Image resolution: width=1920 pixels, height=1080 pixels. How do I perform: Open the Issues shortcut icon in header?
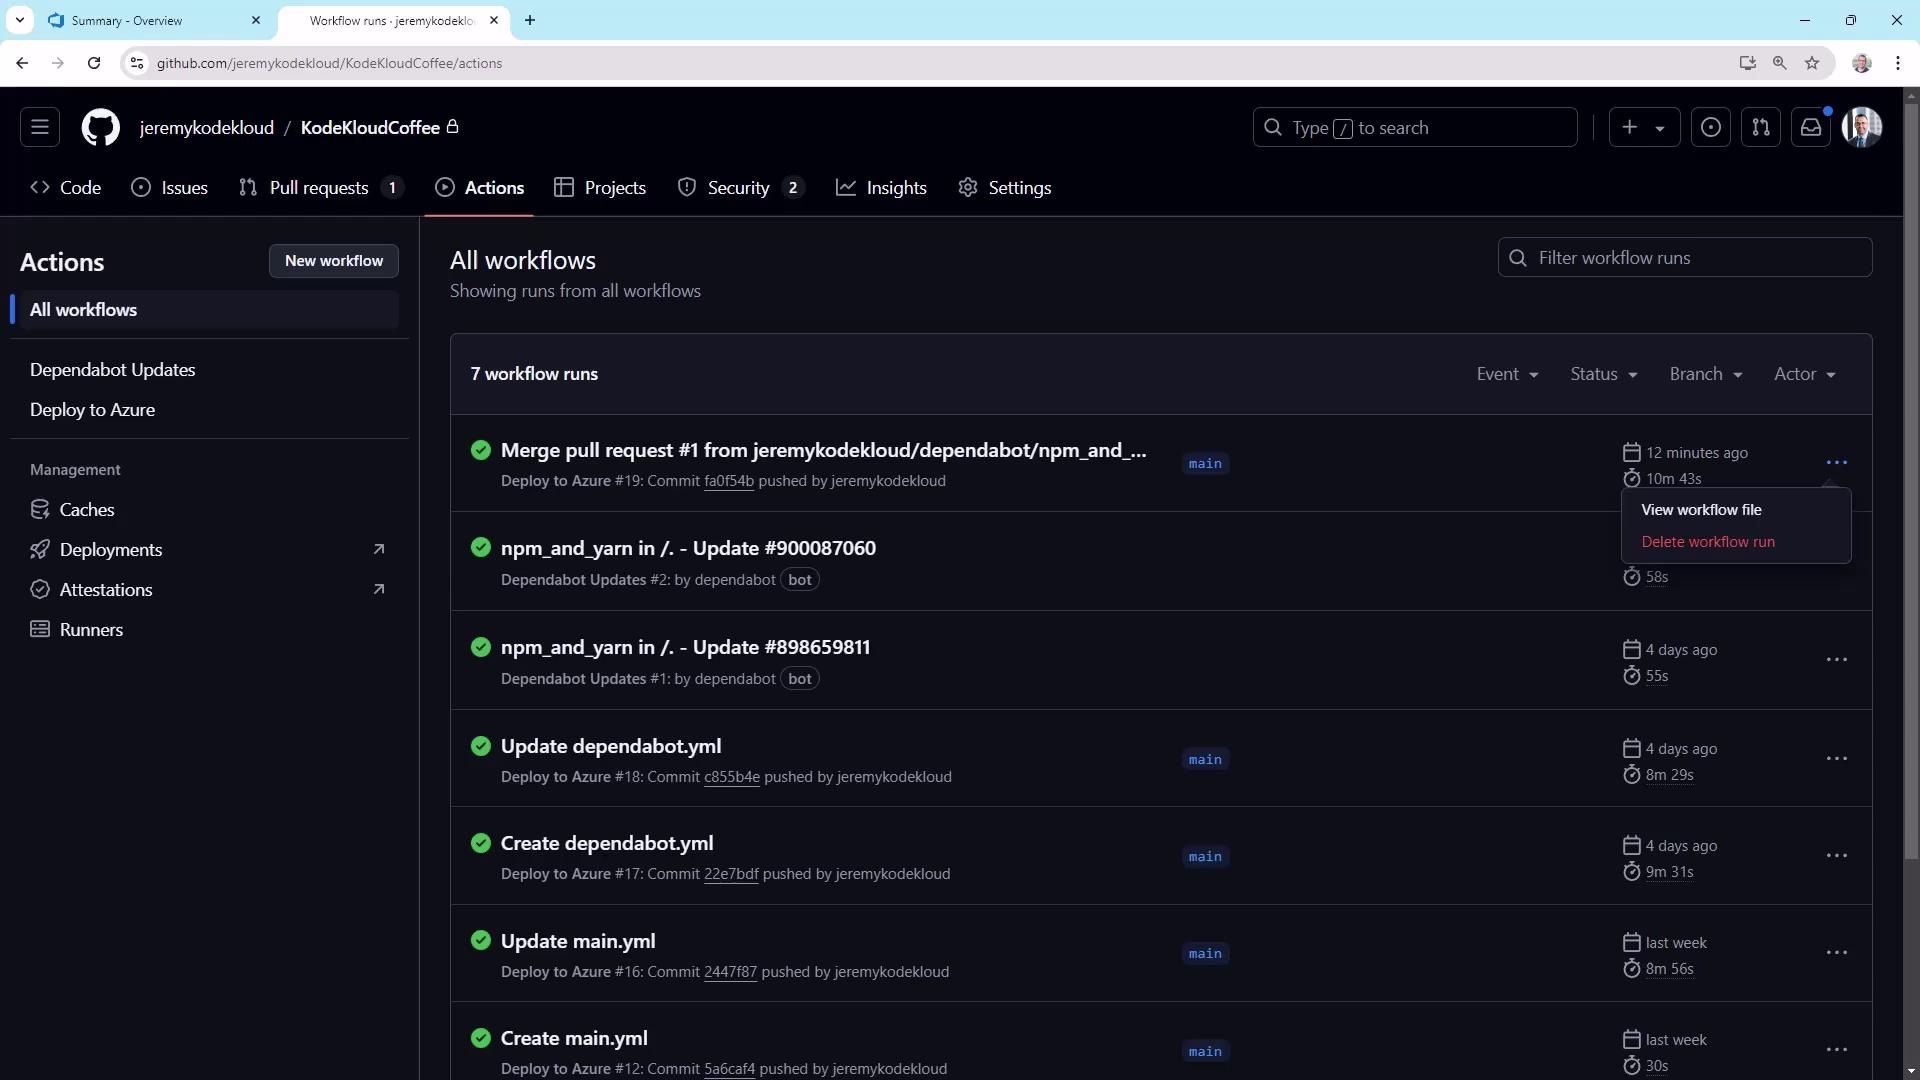pos(1711,127)
